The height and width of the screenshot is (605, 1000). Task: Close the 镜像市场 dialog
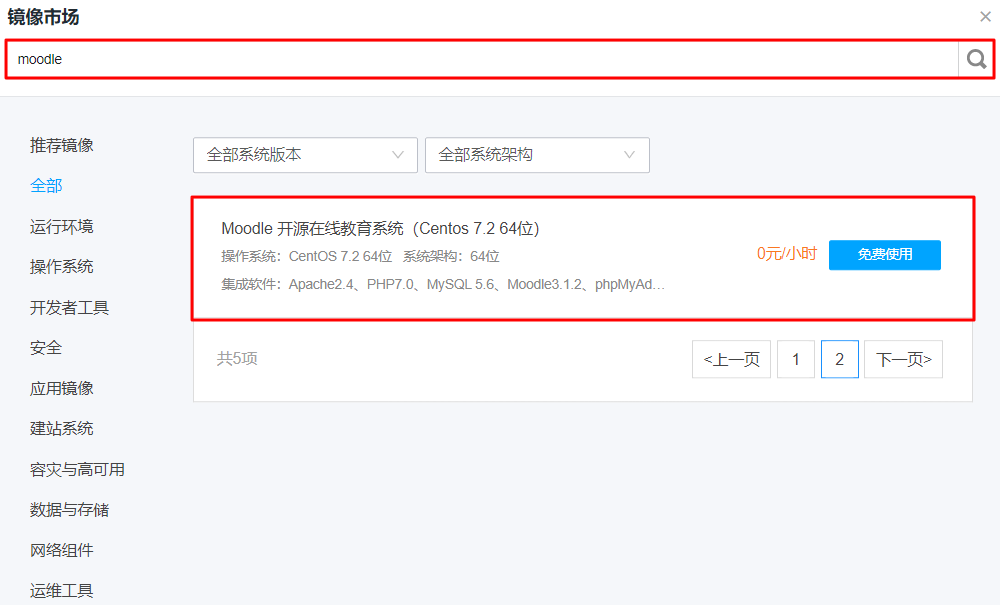(985, 17)
